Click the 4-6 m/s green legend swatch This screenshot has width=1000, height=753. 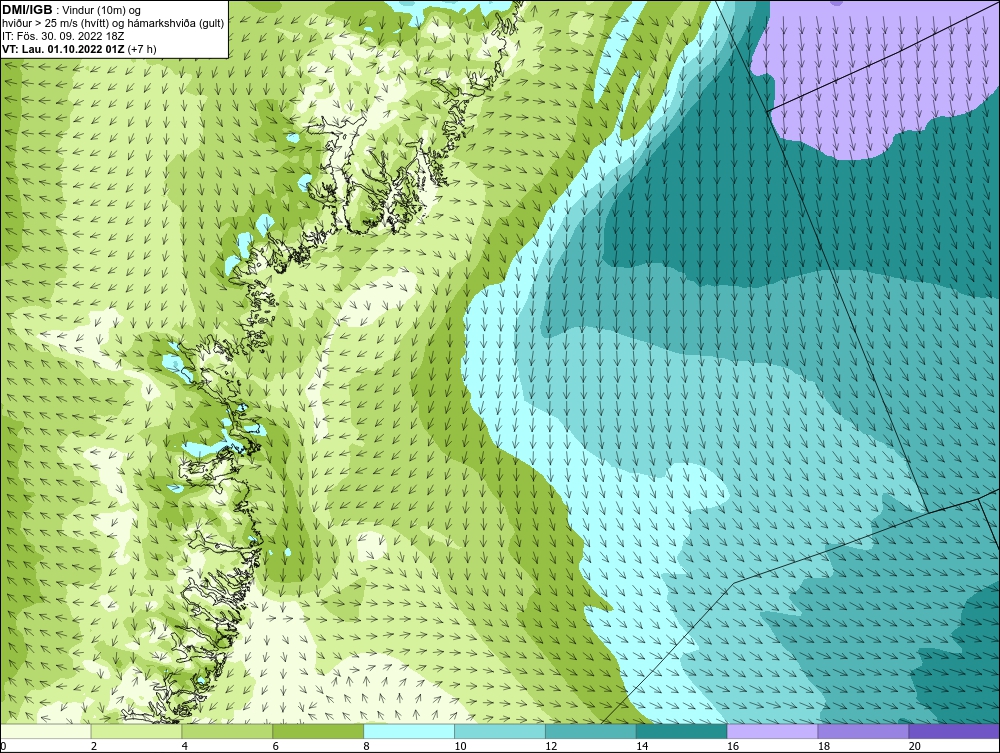[227, 731]
